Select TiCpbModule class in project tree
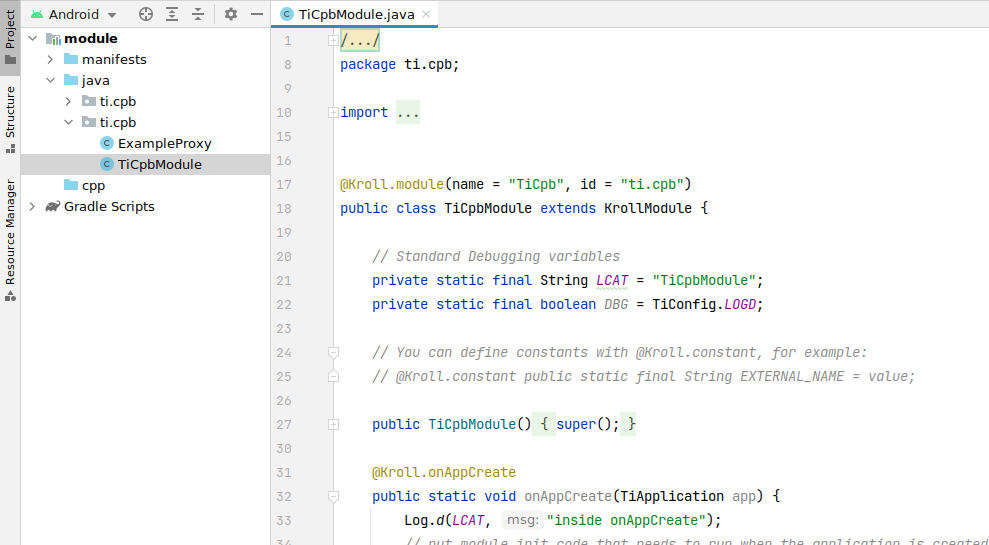 [159, 164]
